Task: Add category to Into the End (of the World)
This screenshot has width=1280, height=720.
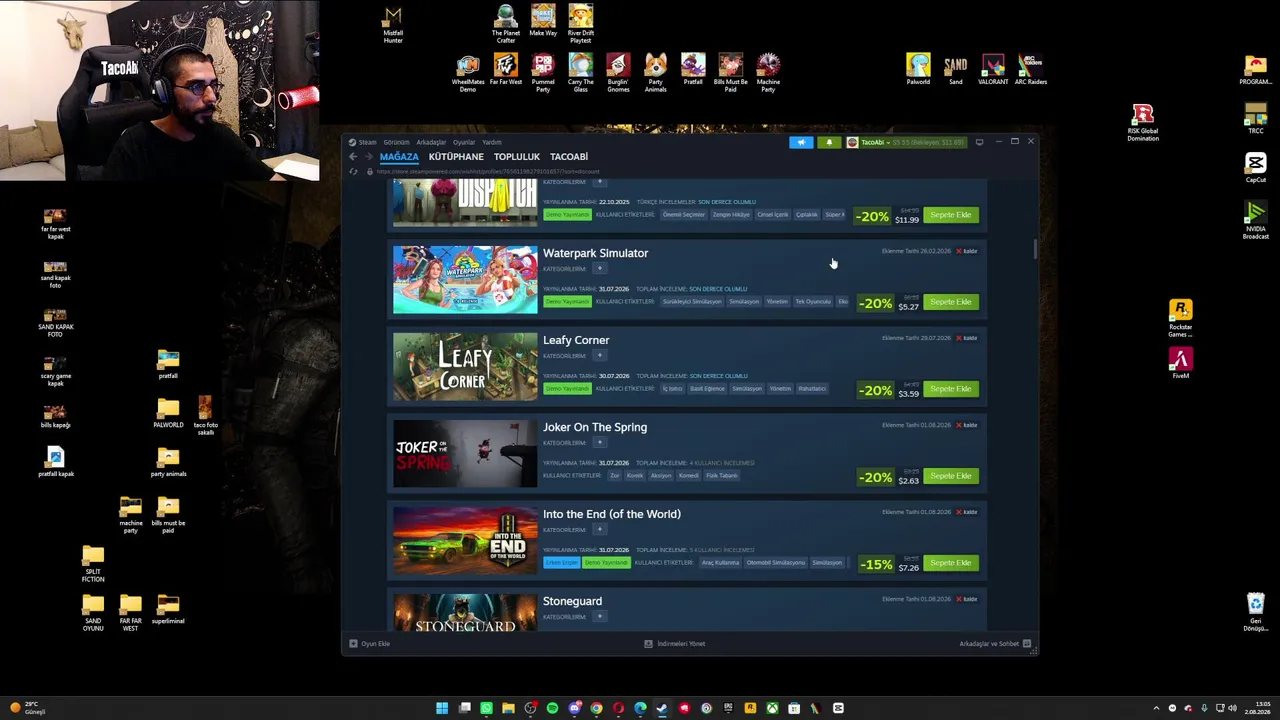Action: click(599, 530)
